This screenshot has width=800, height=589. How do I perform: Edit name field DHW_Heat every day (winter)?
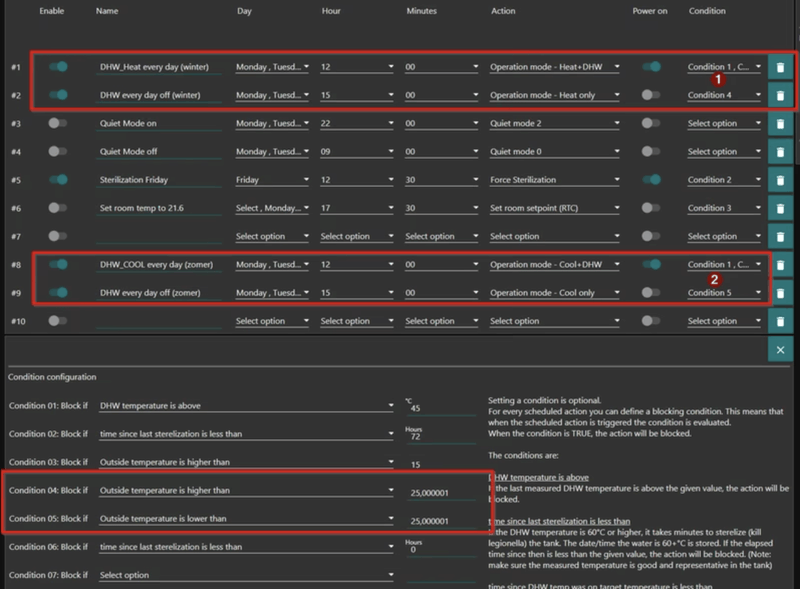[x=159, y=67]
